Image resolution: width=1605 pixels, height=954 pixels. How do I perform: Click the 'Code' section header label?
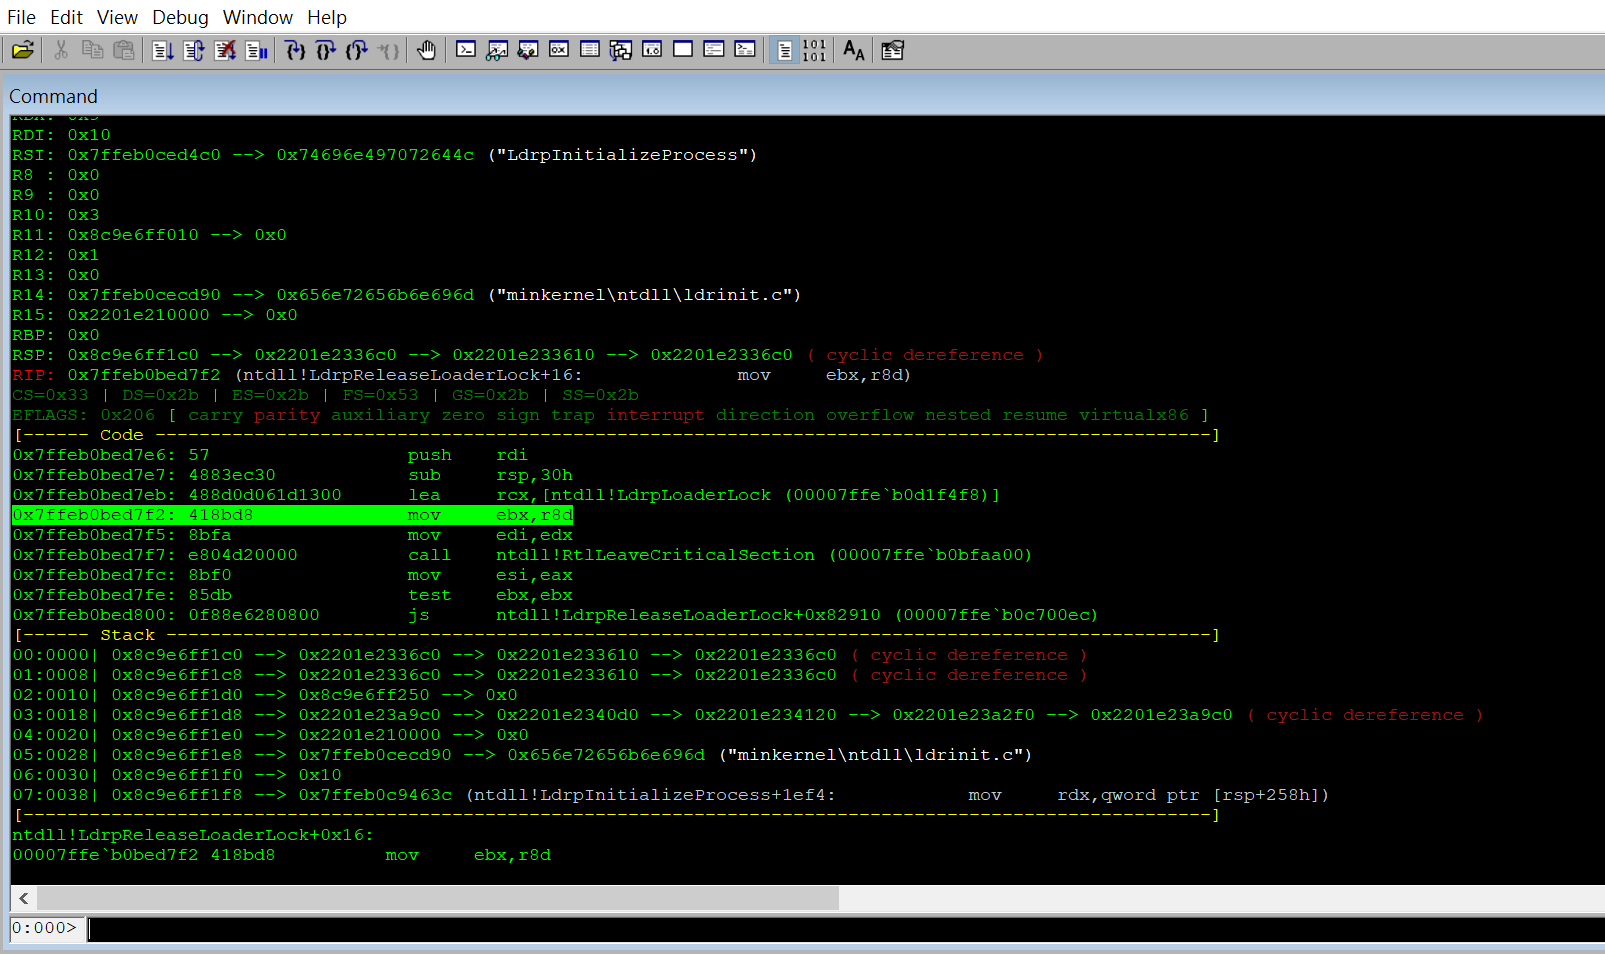[122, 435]
